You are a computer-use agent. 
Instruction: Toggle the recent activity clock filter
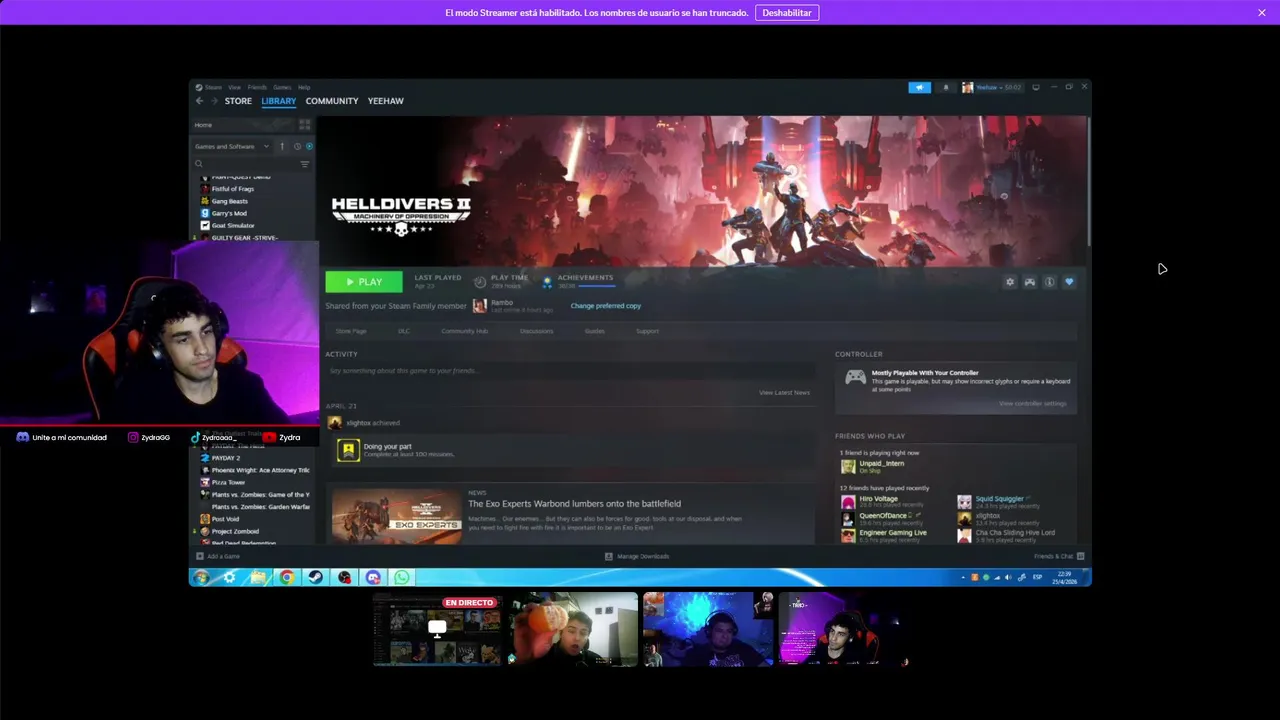(x=297, y=146)
